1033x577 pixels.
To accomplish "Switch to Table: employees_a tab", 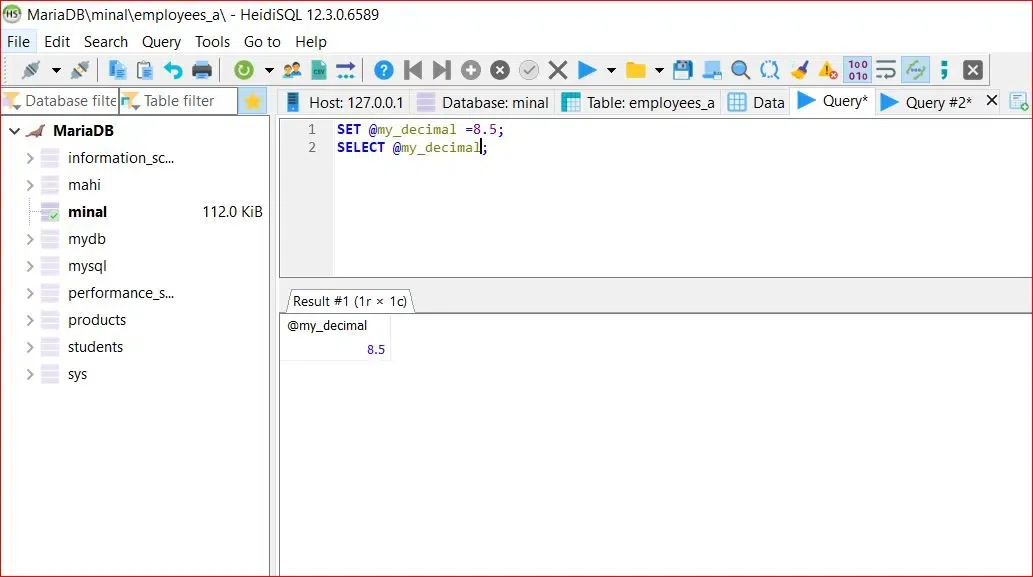I will [x=639, y=103].
